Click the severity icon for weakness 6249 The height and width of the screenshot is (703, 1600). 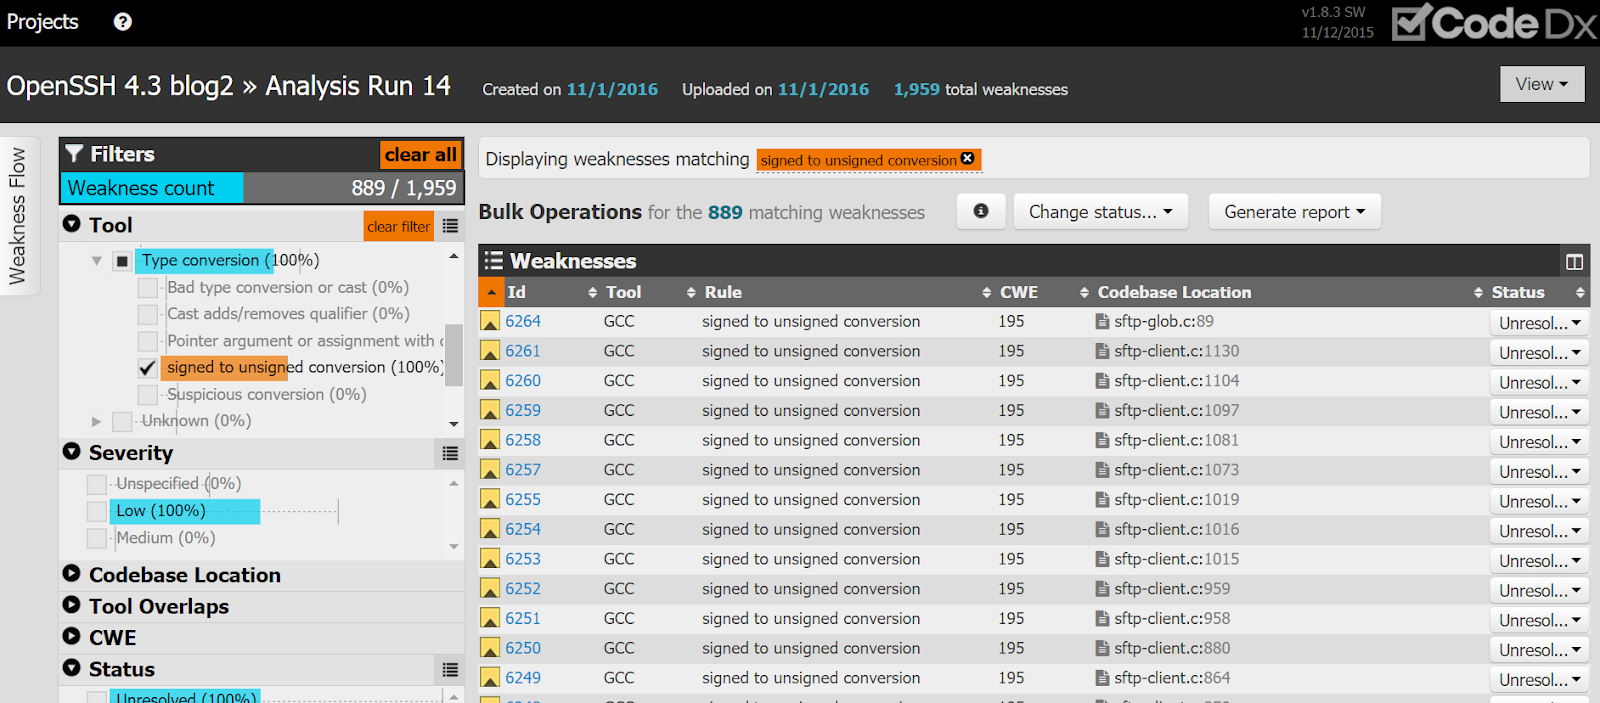tap(490, 678)
